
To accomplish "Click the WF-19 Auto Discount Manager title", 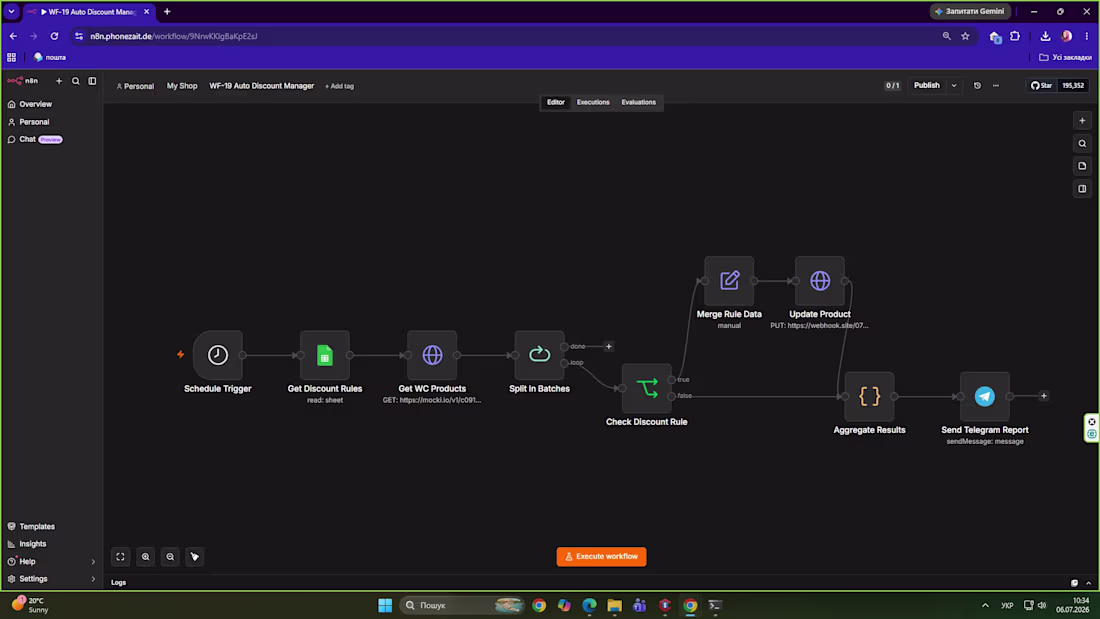I will tap(262, 86).
